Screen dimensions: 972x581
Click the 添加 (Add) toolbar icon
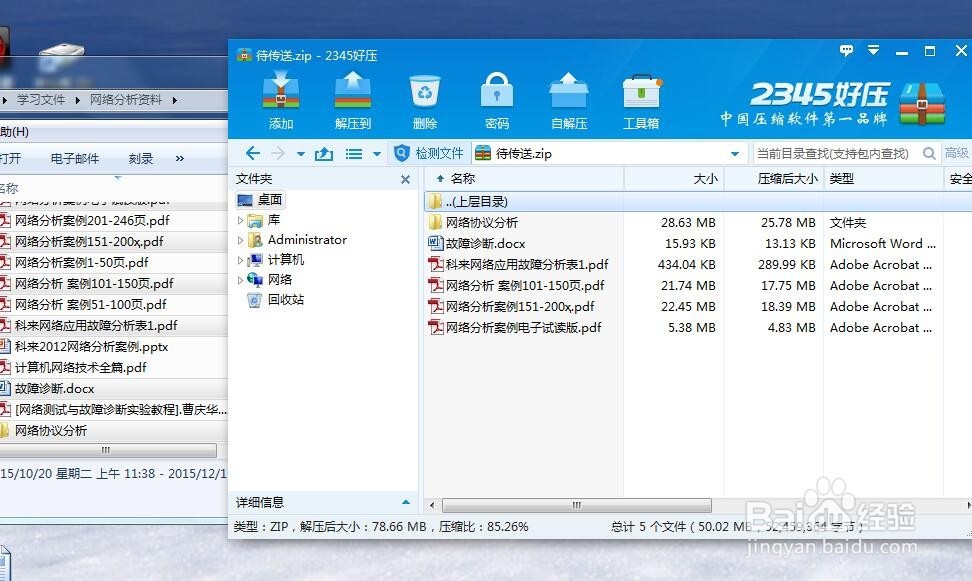(281, 100)
